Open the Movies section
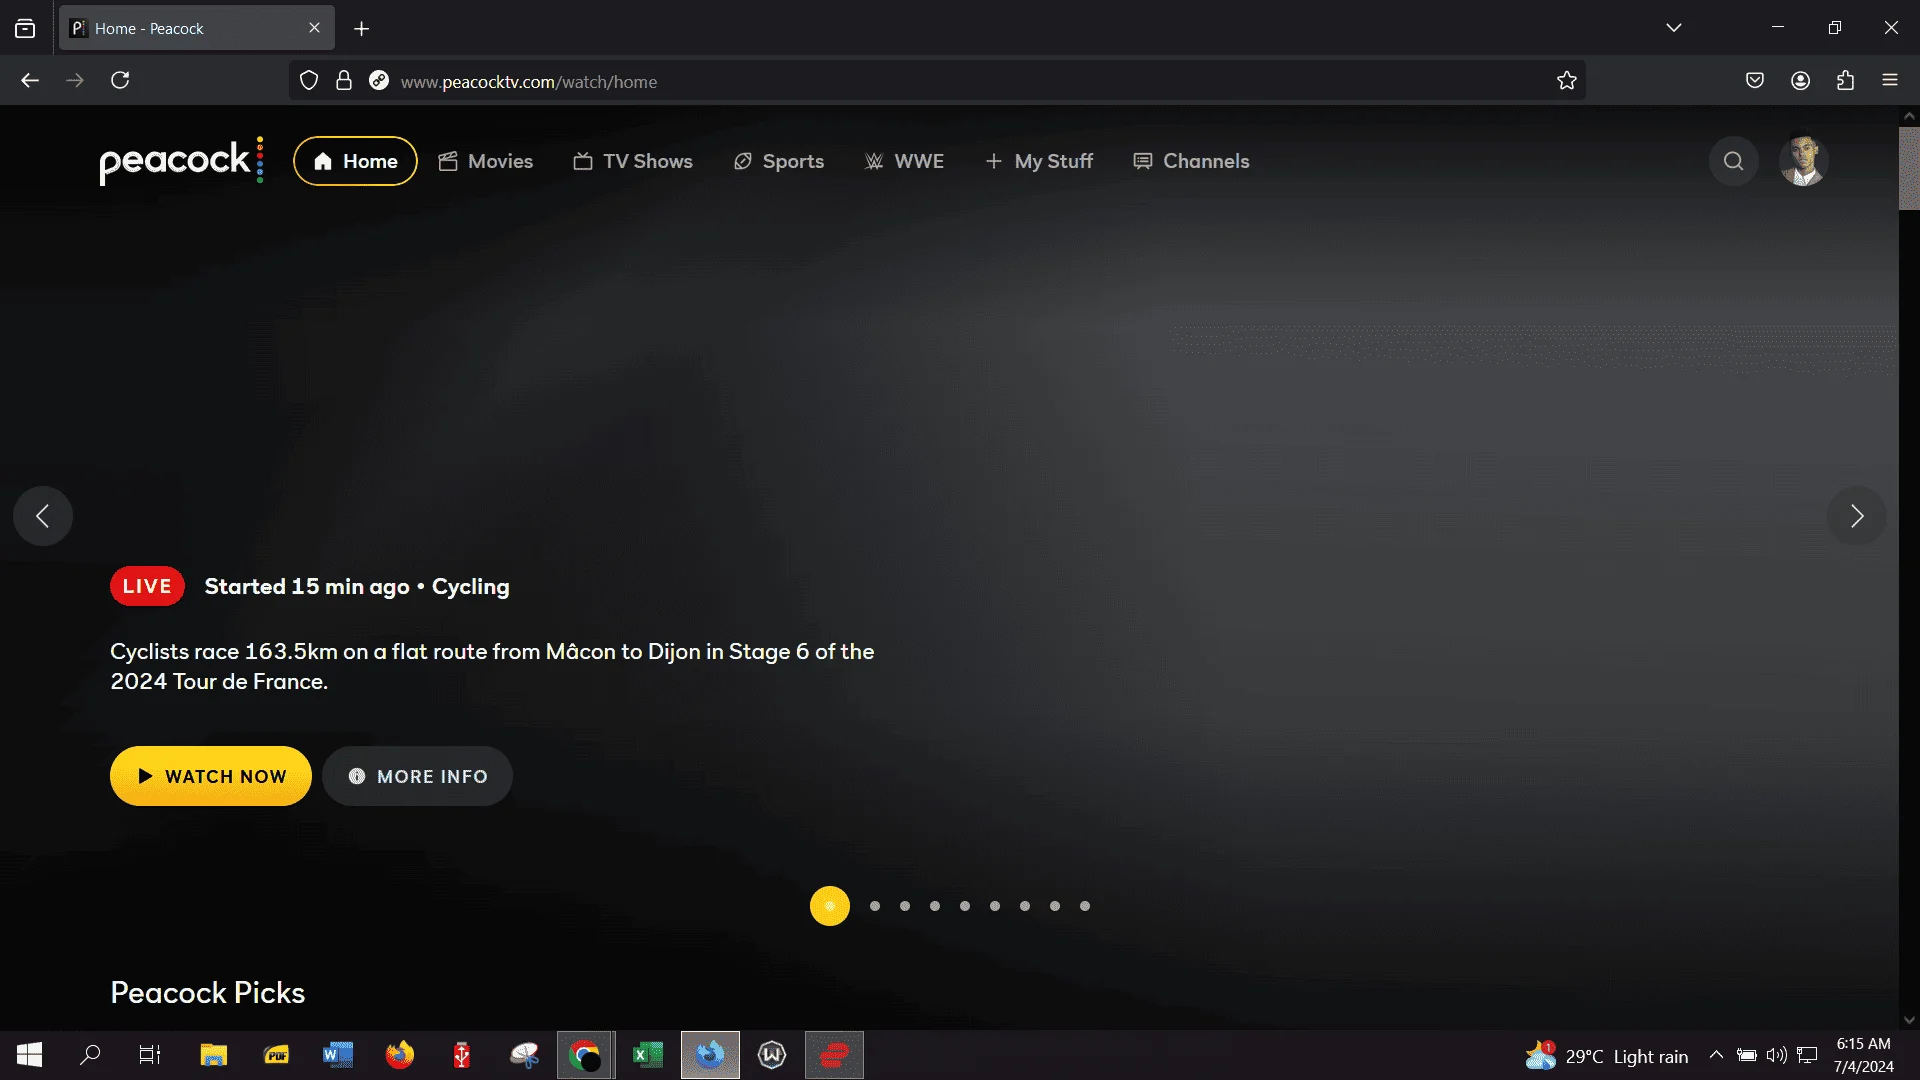1920x1080 pixels. coord(486,161)
